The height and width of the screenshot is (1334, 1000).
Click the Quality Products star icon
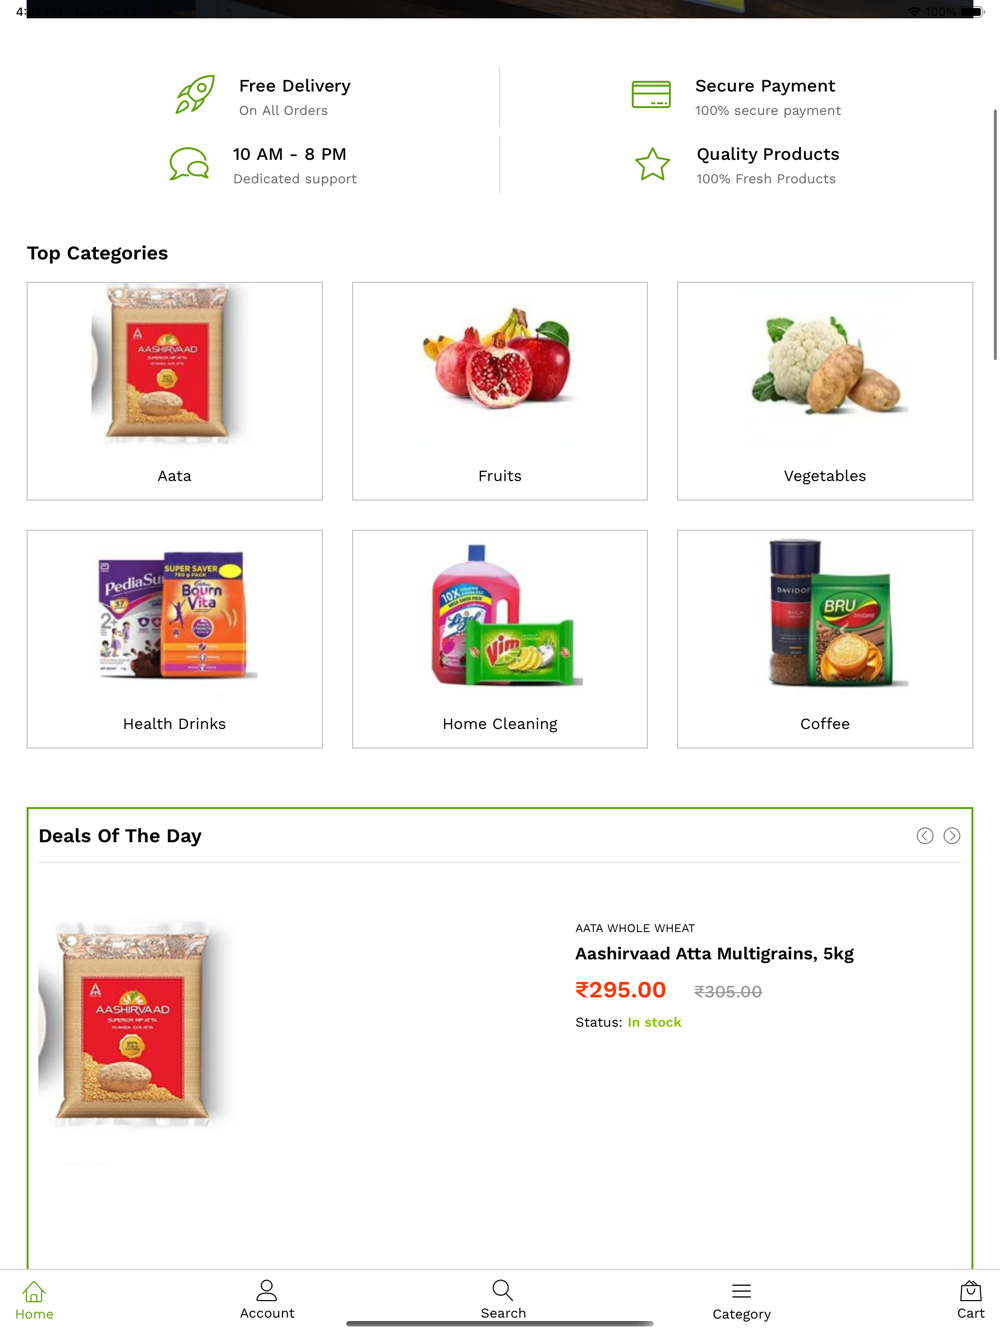pos(652,164)
